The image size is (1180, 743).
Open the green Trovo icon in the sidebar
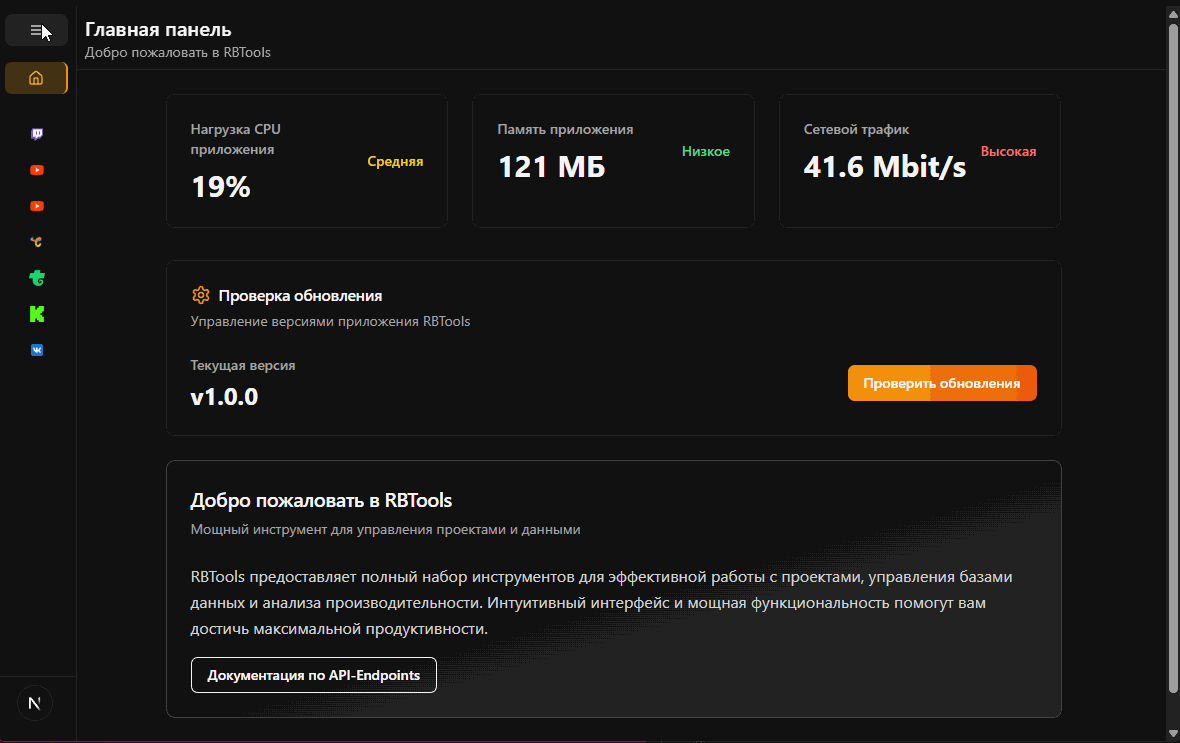[37, 278]
